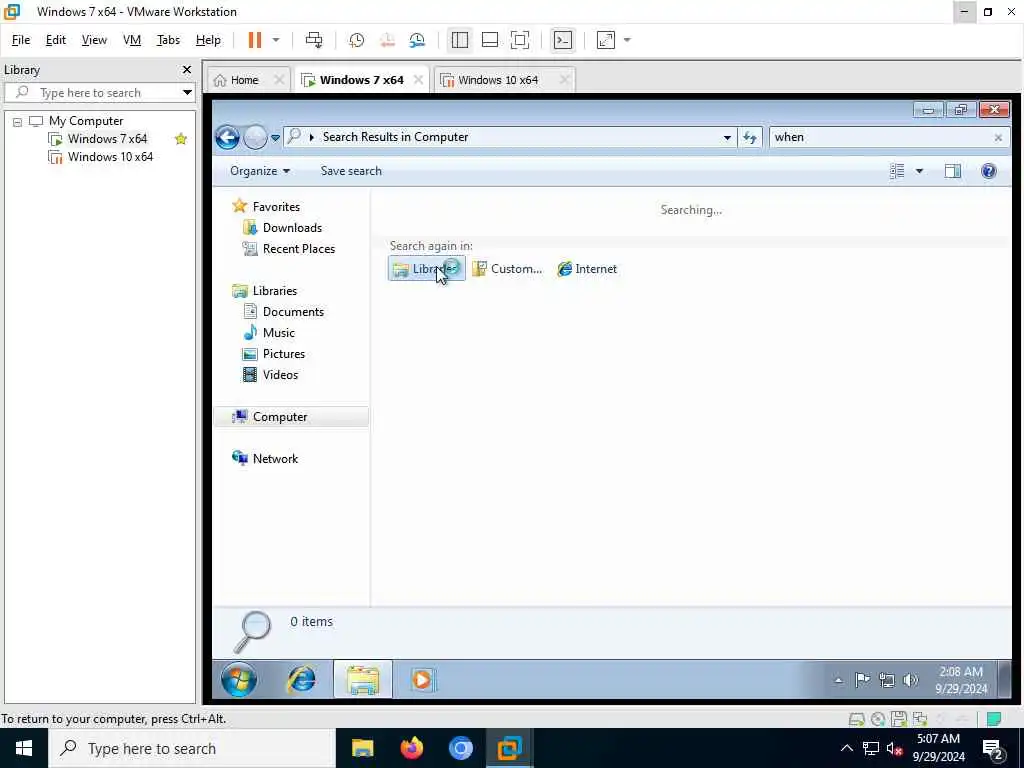The image size is (1024, 768).
Task: Open the Edit menu in VMware
Action: 56,40
